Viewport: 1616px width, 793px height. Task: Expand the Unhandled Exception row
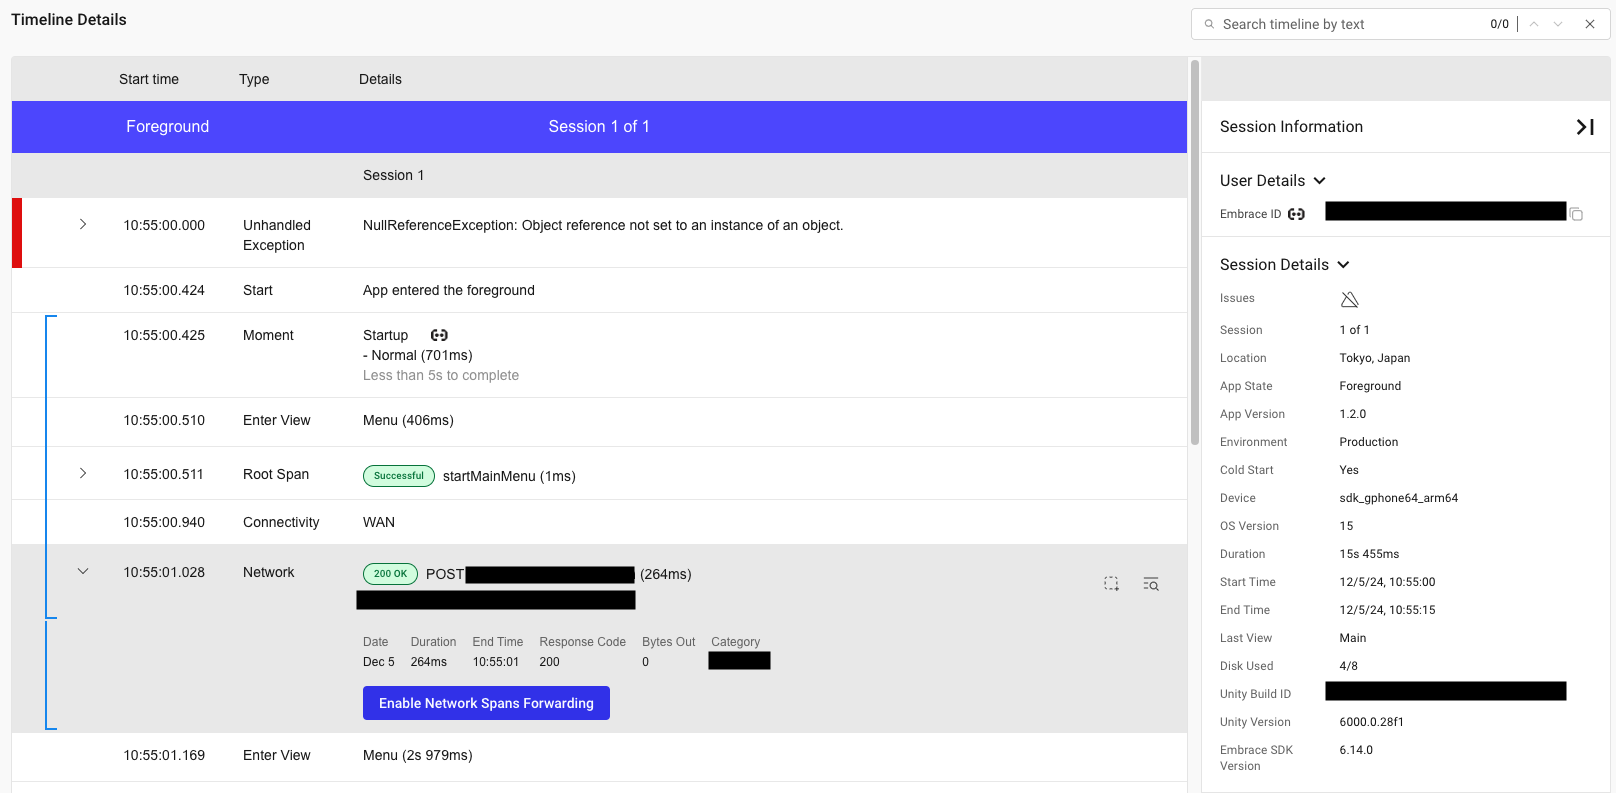(x=83, y=224)
